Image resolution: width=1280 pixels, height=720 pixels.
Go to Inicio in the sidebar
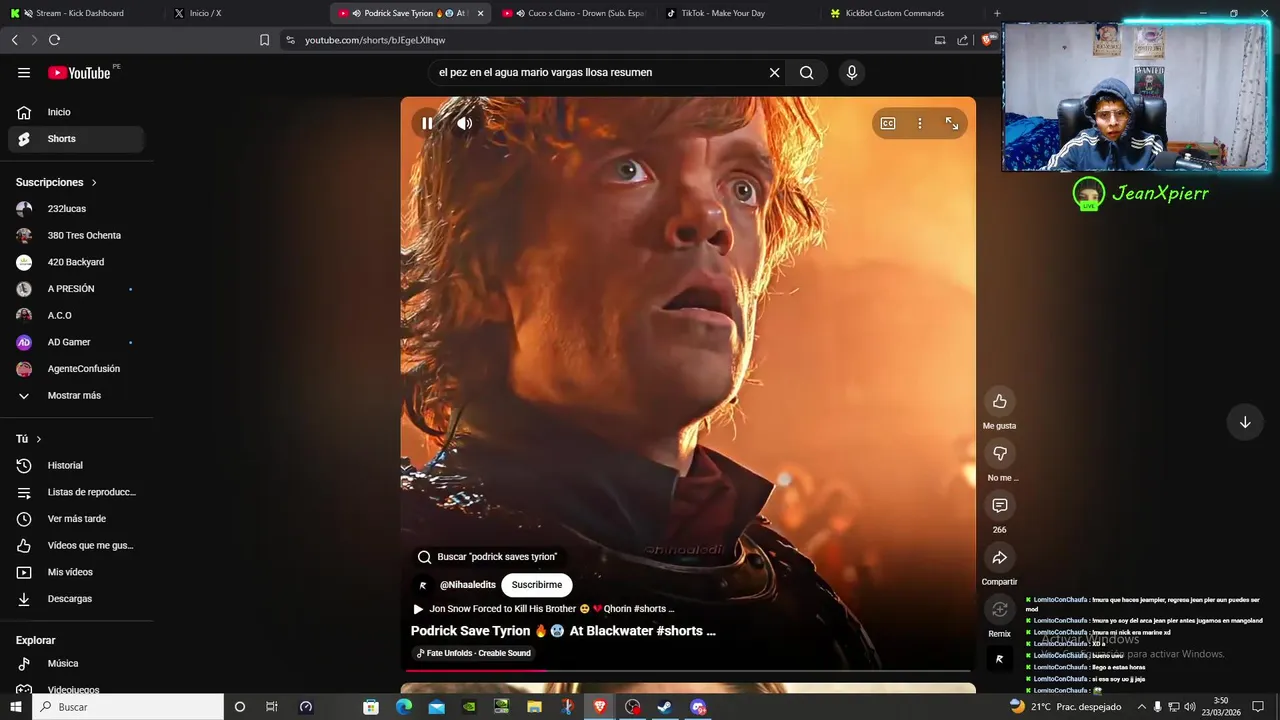tap(76, 112)
